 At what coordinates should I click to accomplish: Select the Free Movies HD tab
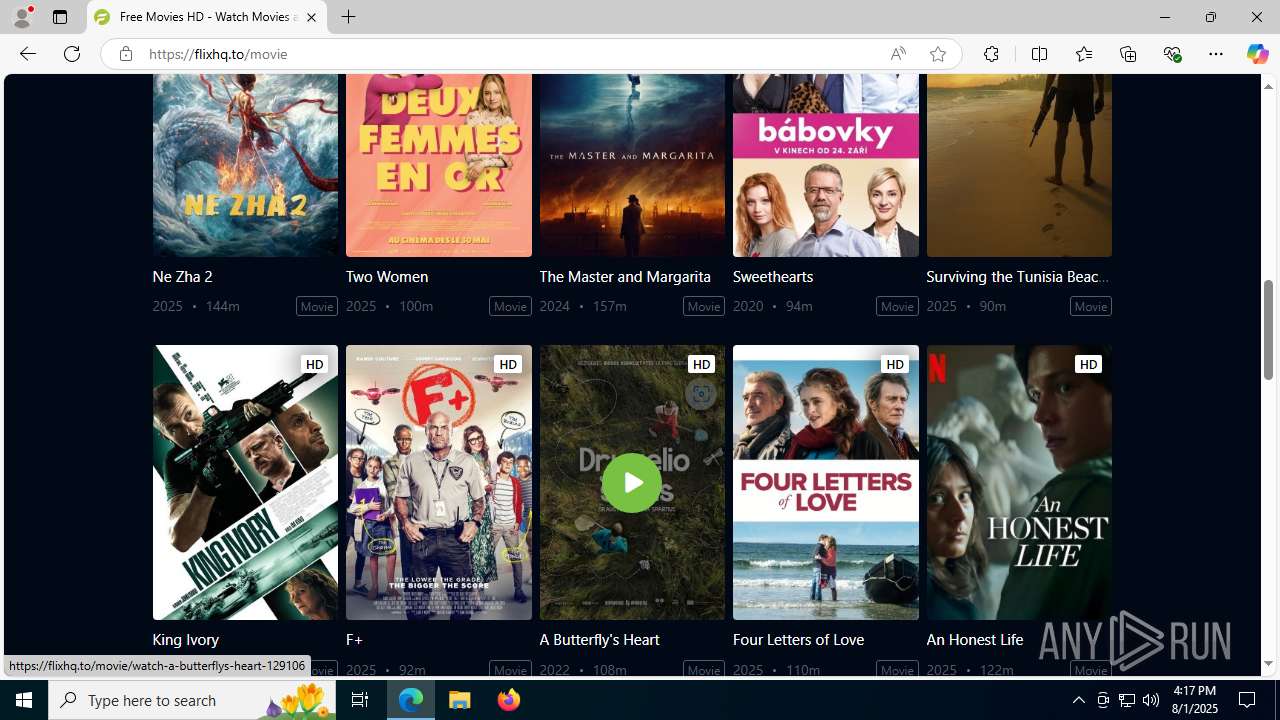click(x=207, y=17)
